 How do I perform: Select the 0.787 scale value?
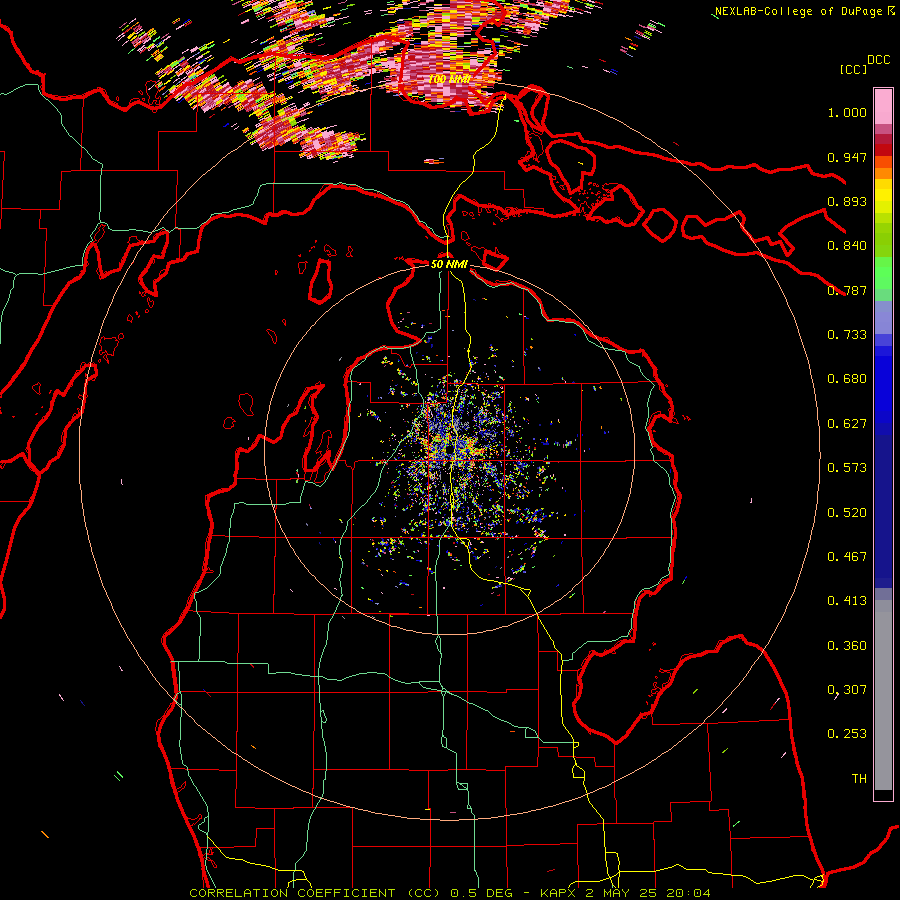click(847, 290)
